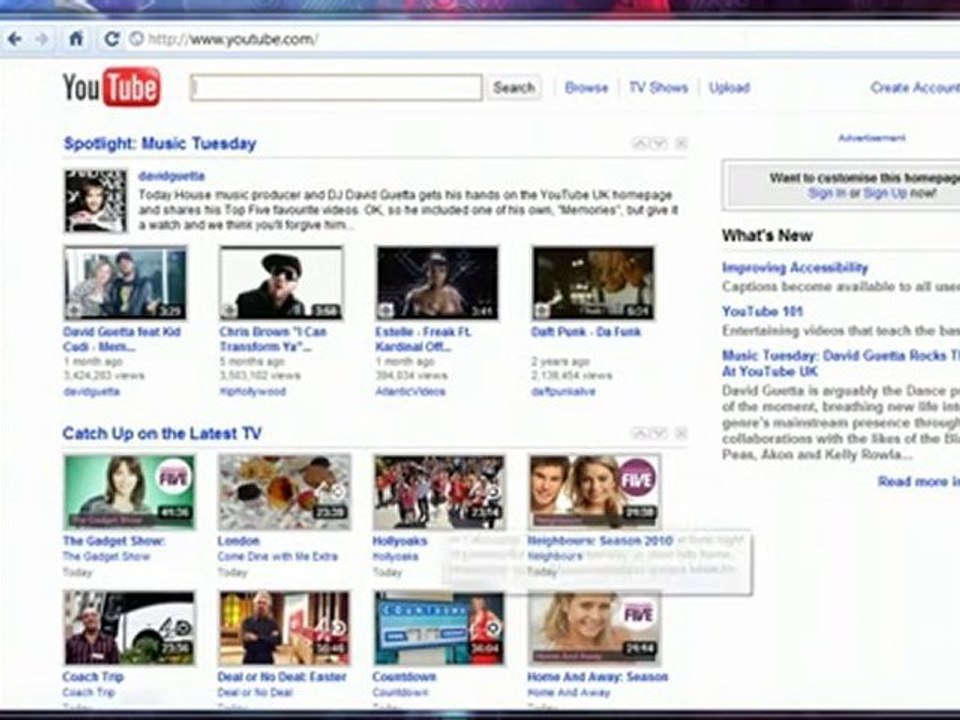The width and height of the screenshot is (960, 720).
Task: Open the London episode title link
Action: pyautogui.click(x=239, y=541)
